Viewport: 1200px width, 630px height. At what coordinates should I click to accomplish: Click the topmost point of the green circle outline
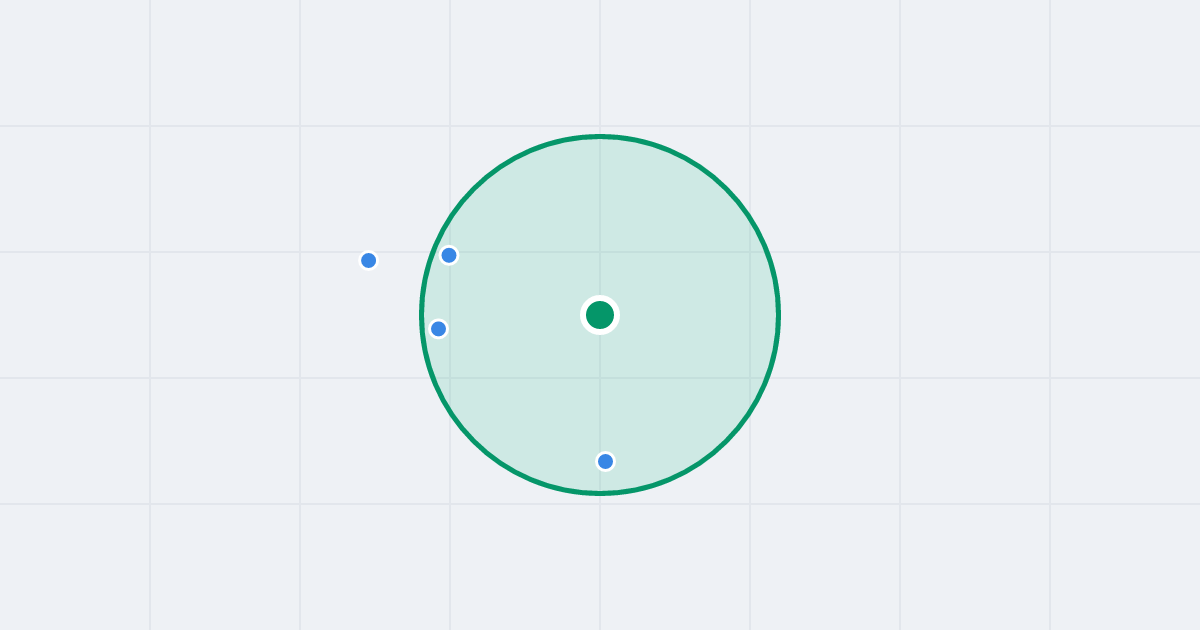[x=600, y=136]
